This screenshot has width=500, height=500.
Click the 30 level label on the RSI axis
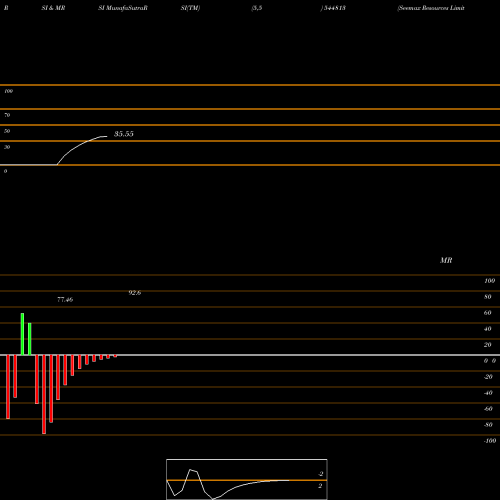pyautogui.click(x=7, y=147)
